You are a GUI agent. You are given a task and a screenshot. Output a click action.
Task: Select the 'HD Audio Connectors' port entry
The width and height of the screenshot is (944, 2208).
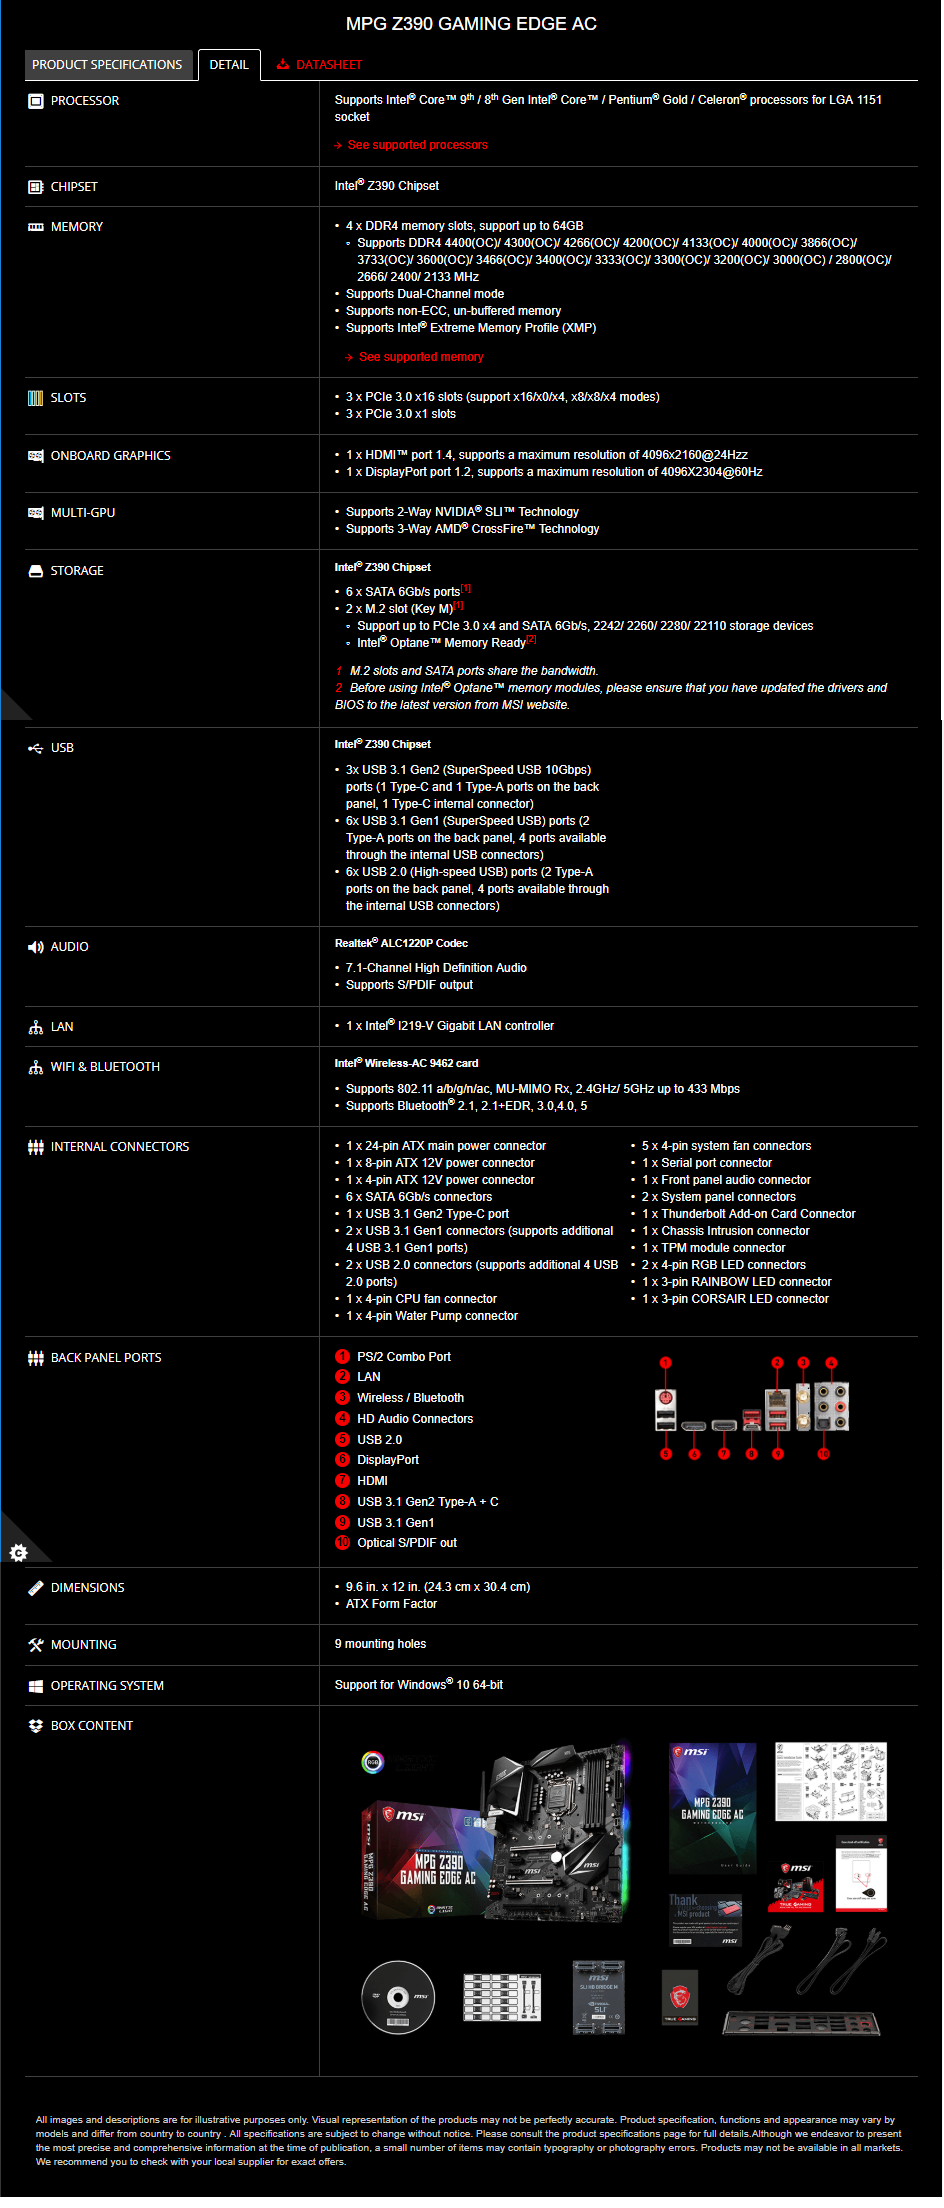(x=415, y=1419)
